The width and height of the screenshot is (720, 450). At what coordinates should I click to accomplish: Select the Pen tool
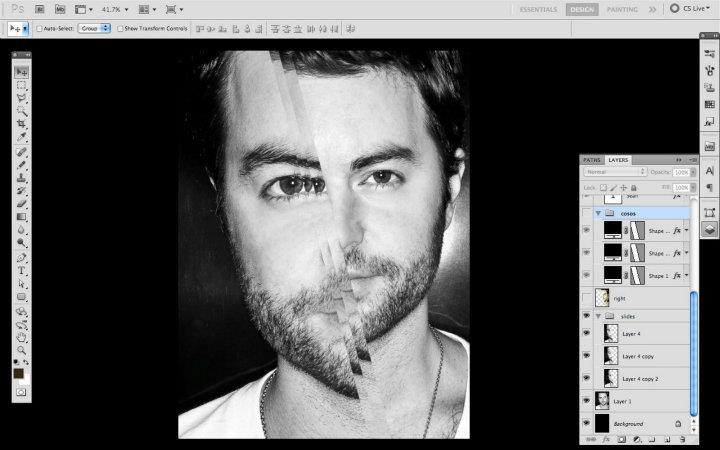pos(21,258)
